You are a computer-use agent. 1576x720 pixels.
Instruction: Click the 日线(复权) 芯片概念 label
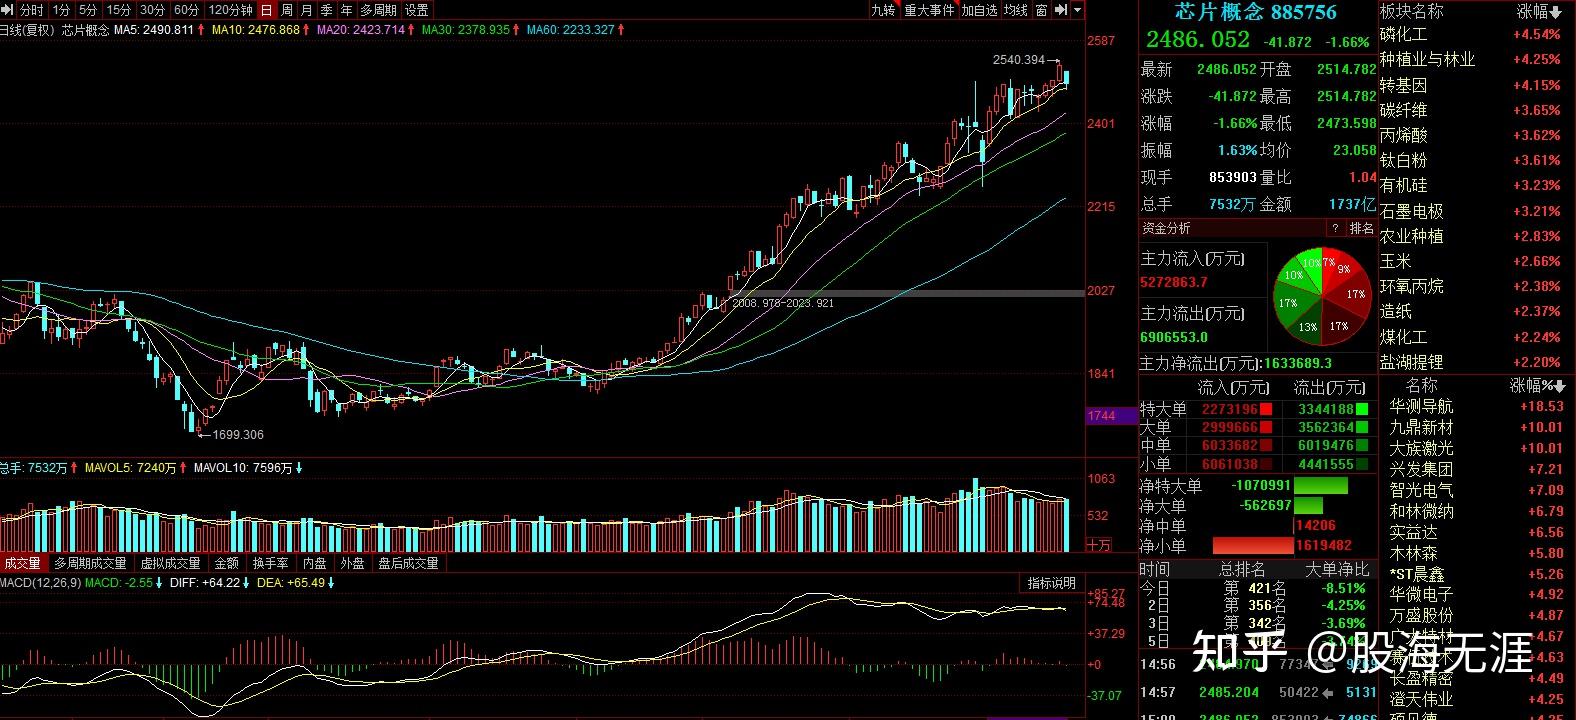(54, 30)
